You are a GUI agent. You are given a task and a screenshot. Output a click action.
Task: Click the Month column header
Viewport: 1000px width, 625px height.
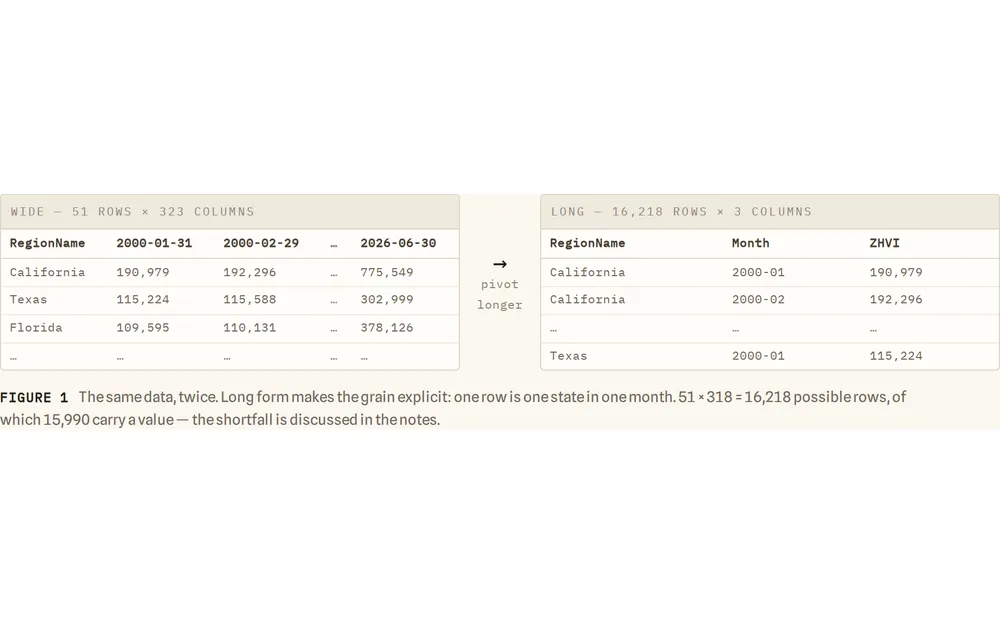(x=751, y=243)
